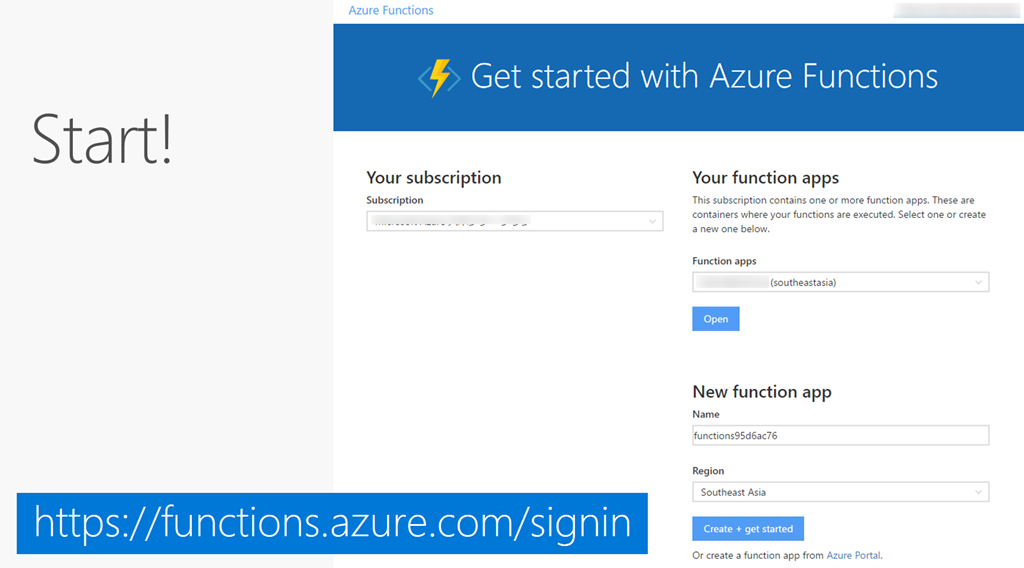Click the Your function apps heading
Image resolution: width=1024 pixels, height=568 pixels.
tap(765, 178)
